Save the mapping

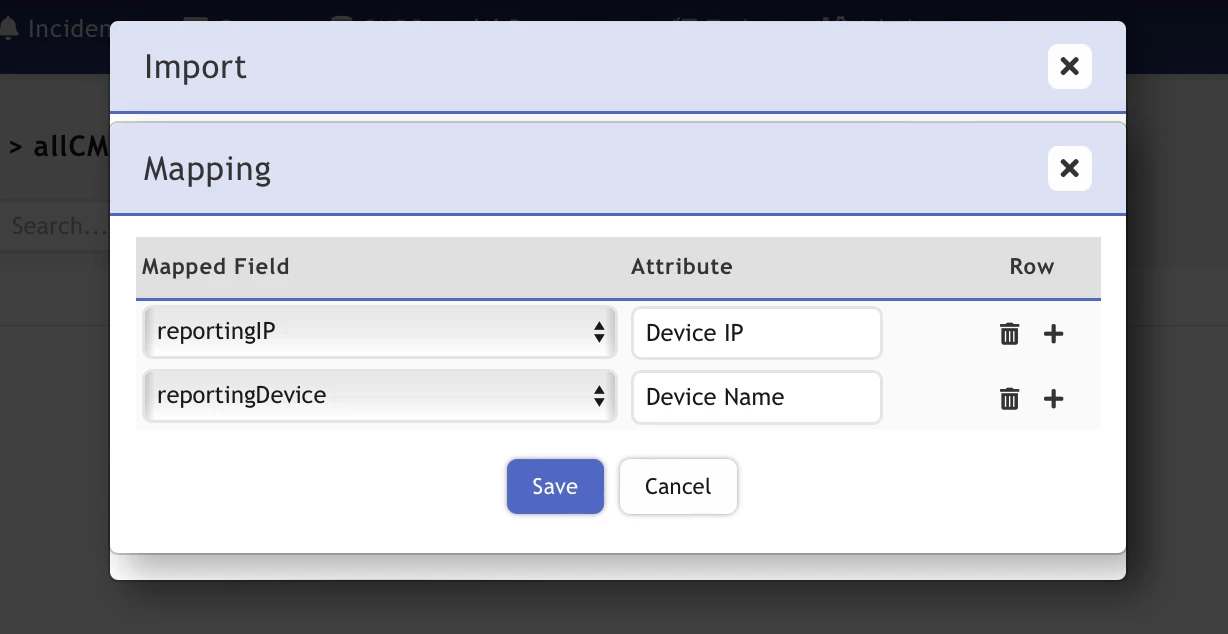(x=555, y=487)
